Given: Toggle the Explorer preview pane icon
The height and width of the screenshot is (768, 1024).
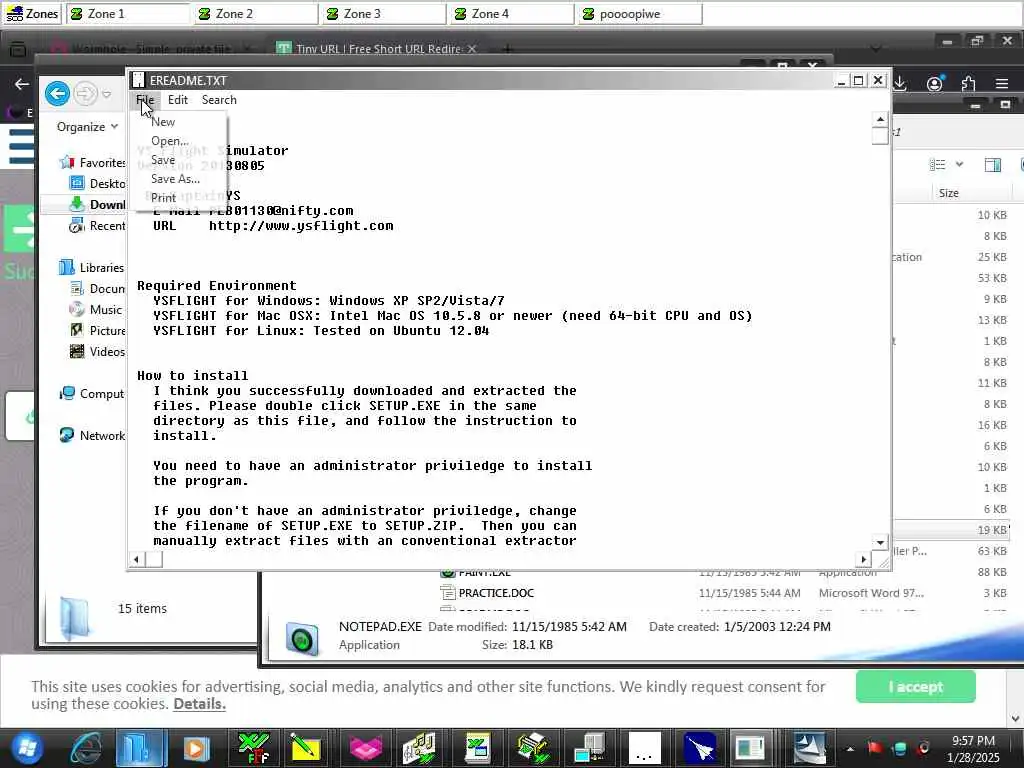Looking at the screenshot, I should pyautogui.click(x=993, y=165).
